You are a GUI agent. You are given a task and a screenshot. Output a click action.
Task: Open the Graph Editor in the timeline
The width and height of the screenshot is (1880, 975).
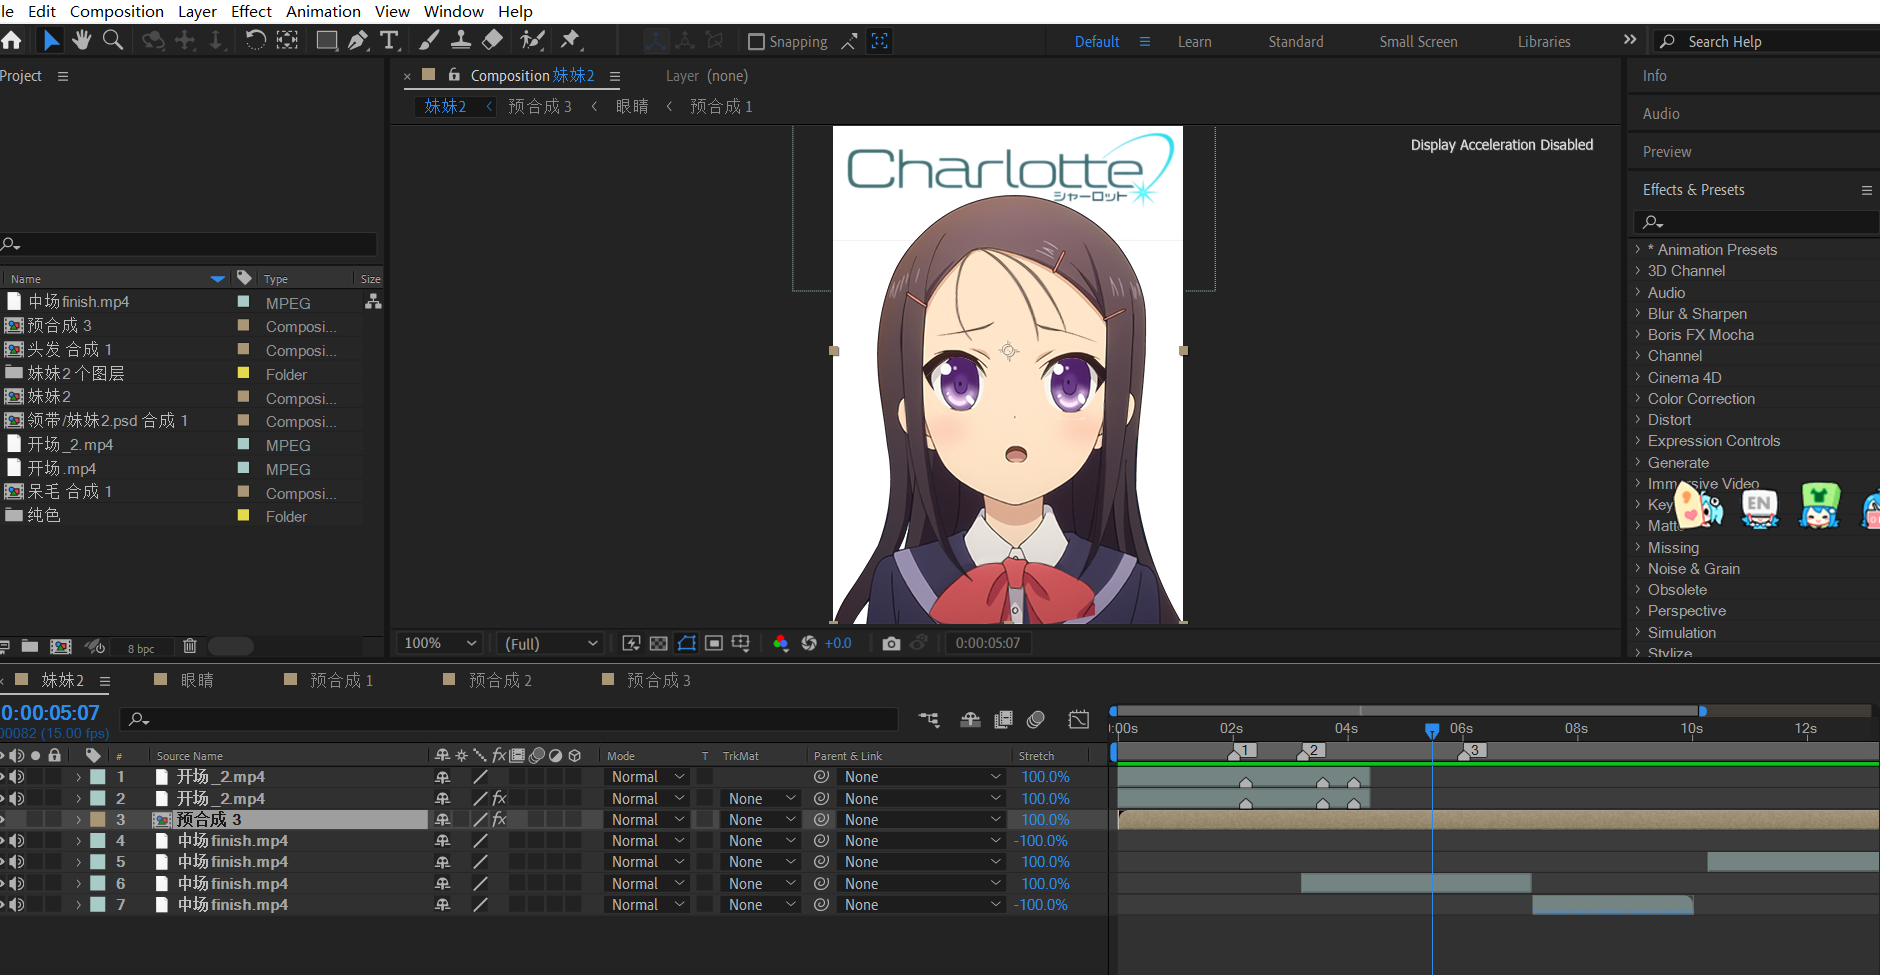(x=1079, y=719)
